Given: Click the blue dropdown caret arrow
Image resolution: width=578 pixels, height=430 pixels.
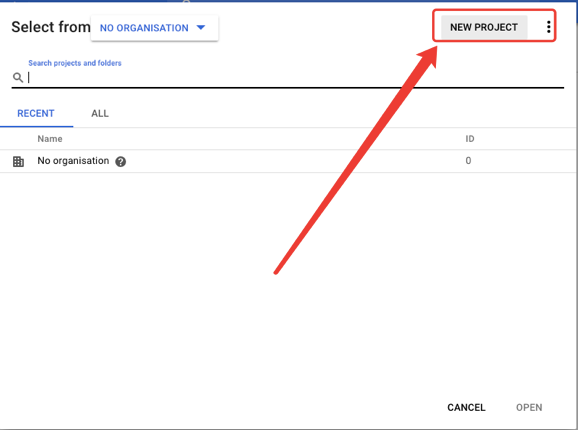Looking at the screenshot, I should point(201,27).
